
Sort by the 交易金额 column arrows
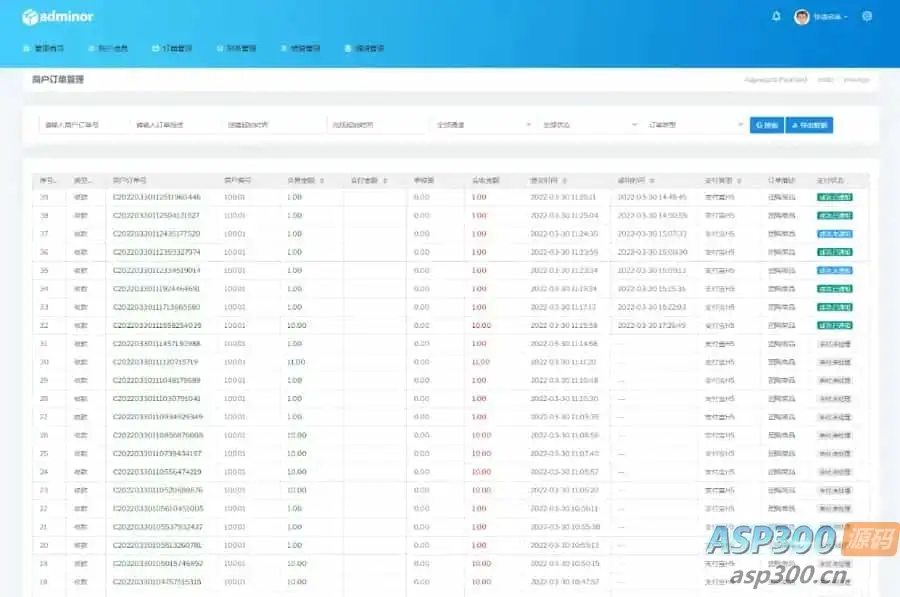click(322, 181)
